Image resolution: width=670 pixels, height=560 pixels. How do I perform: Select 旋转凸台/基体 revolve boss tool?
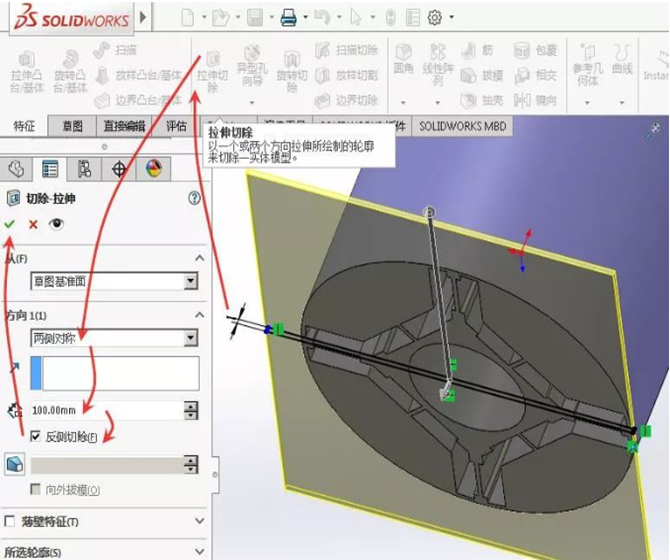point(71,72)
